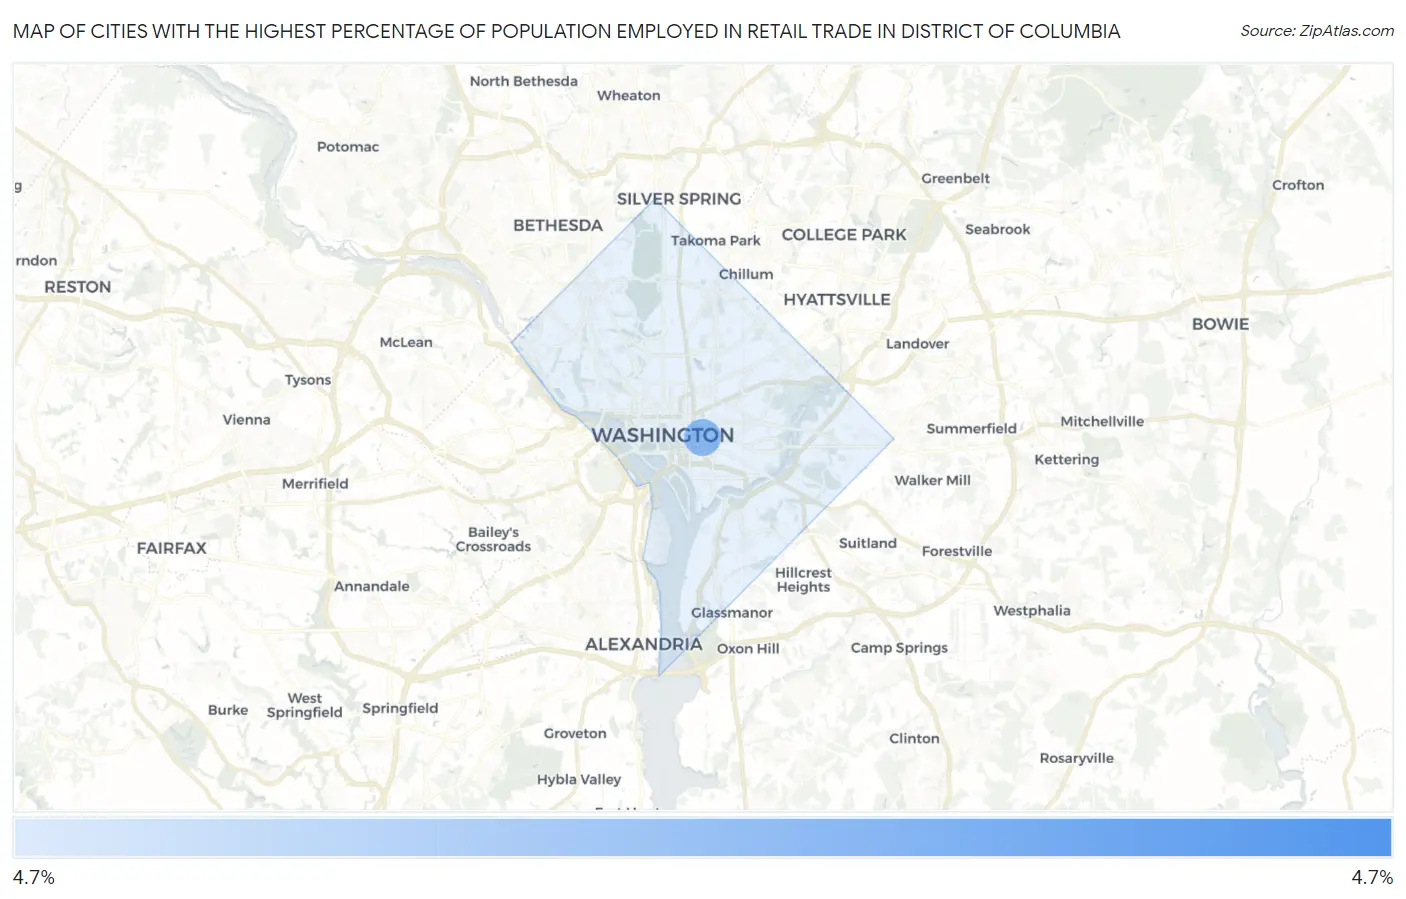Click the blue percentage gradient legend bar
1406x899 pixels.
pos(702,837)
